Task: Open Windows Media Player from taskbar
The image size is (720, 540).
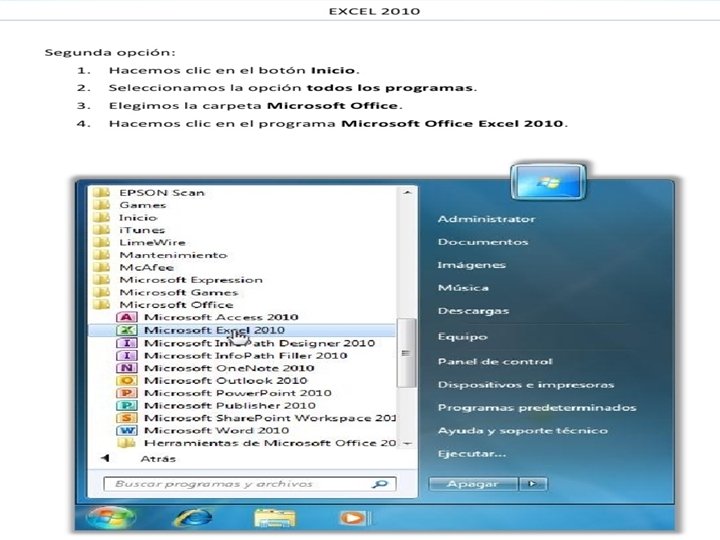Action: 353,518
